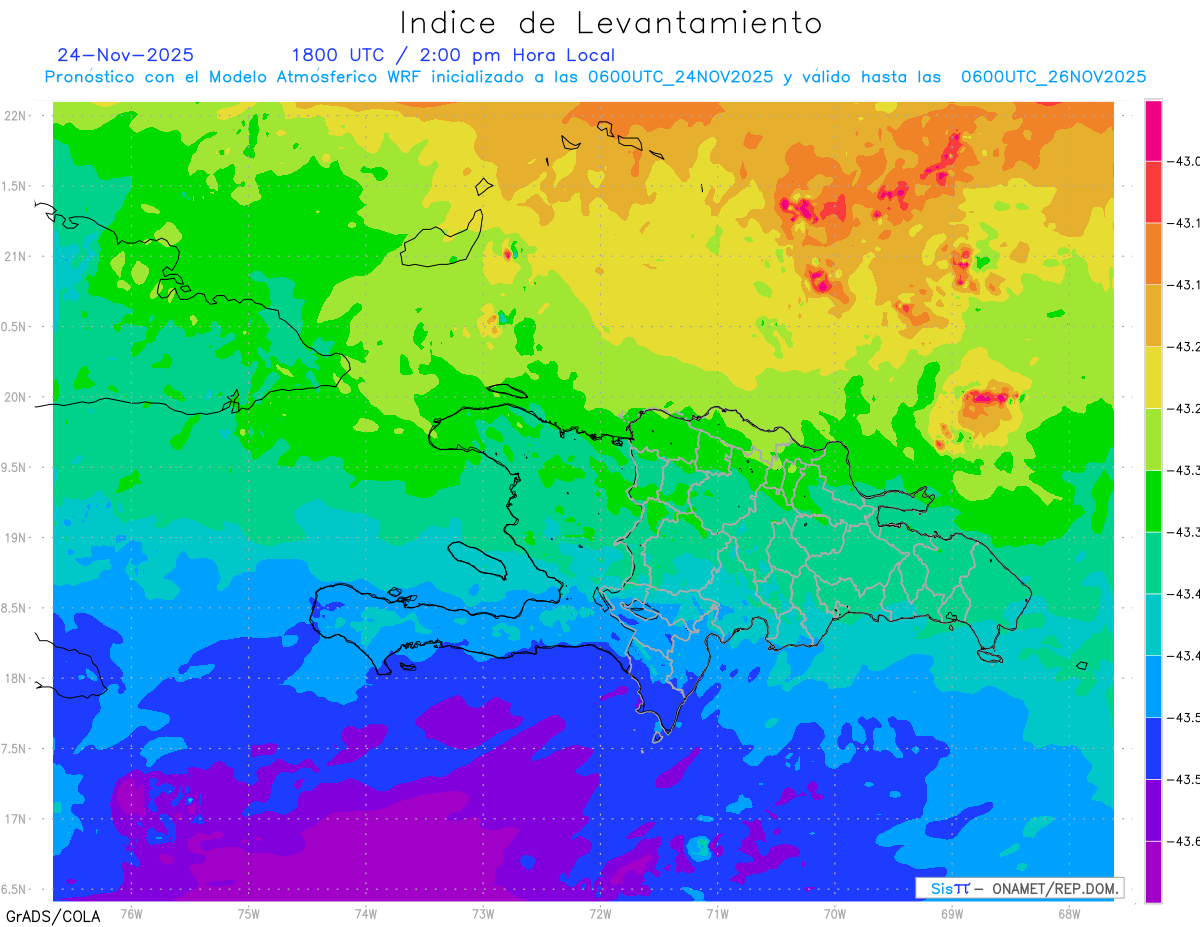1200x927 pixels.
Task: Click the '70W' longitude label
Action: click(x=835, y=913)
